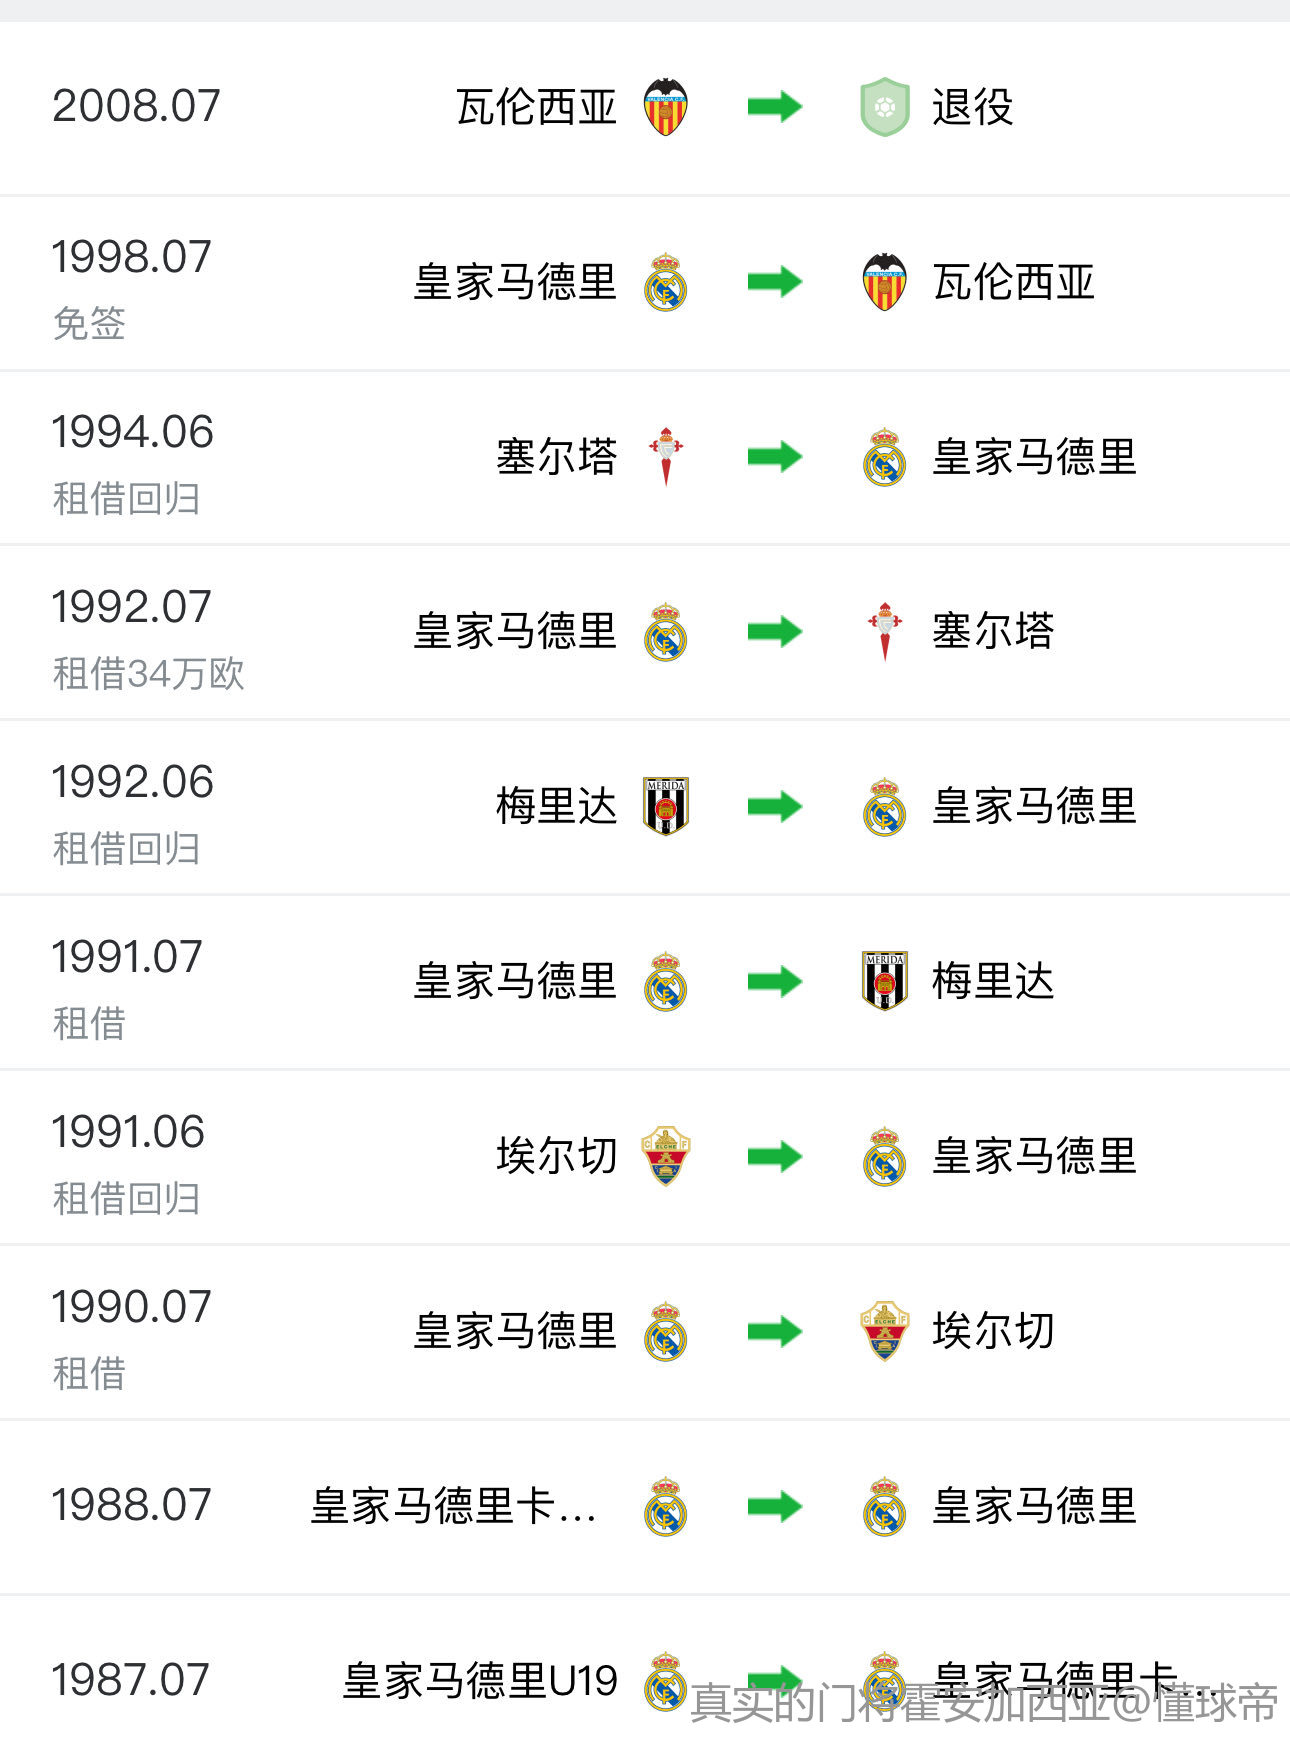Tap Real Madrid Castilla crest in 1988.07 row

point(665,1506)
